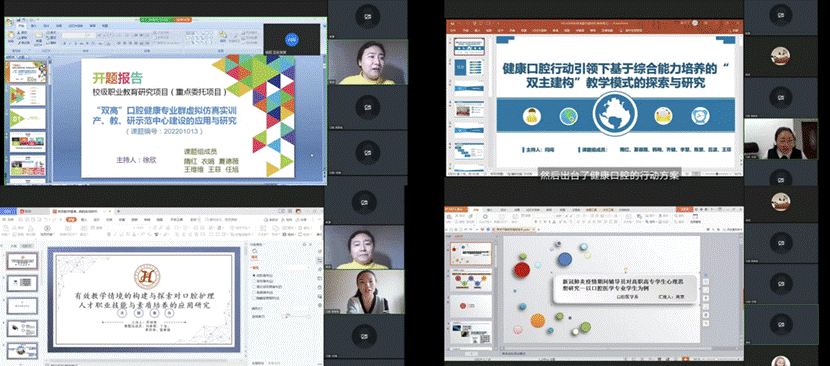Select the 图片或纹理填充 radio option in the WPS properties panel
The width and height of the screenshot is (830, 366).
point(267,287)
